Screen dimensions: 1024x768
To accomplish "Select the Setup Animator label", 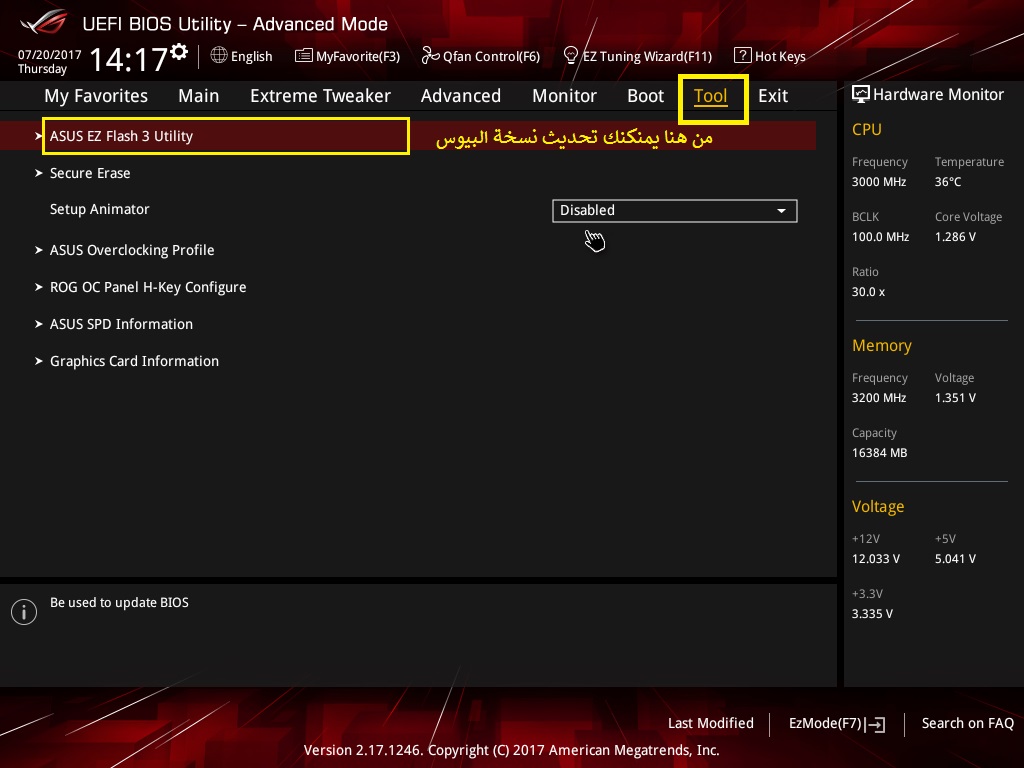I will click(99, 209).
